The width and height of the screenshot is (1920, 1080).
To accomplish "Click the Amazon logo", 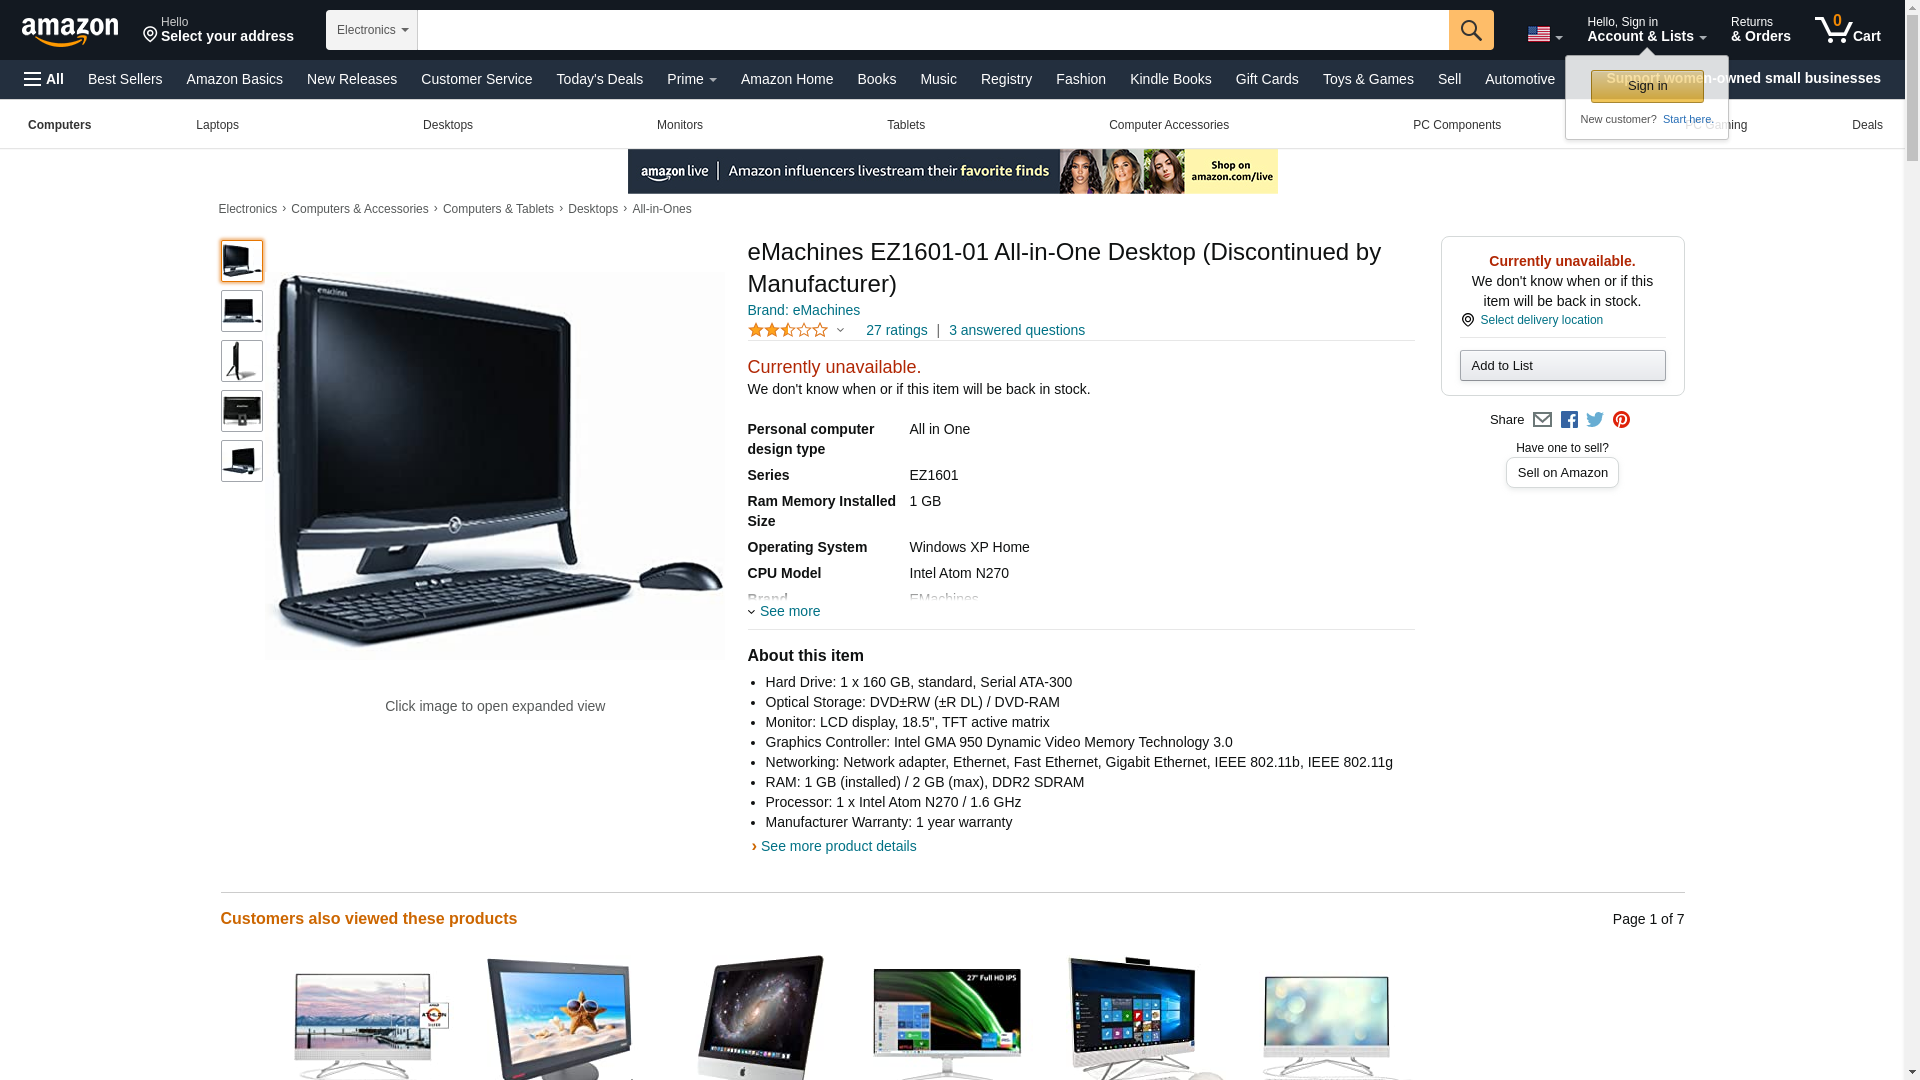I will pyautogui.click(x=70, y=31).
